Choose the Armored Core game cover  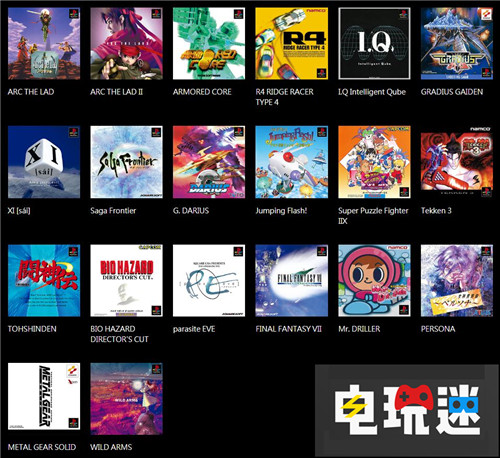(209, 44)
